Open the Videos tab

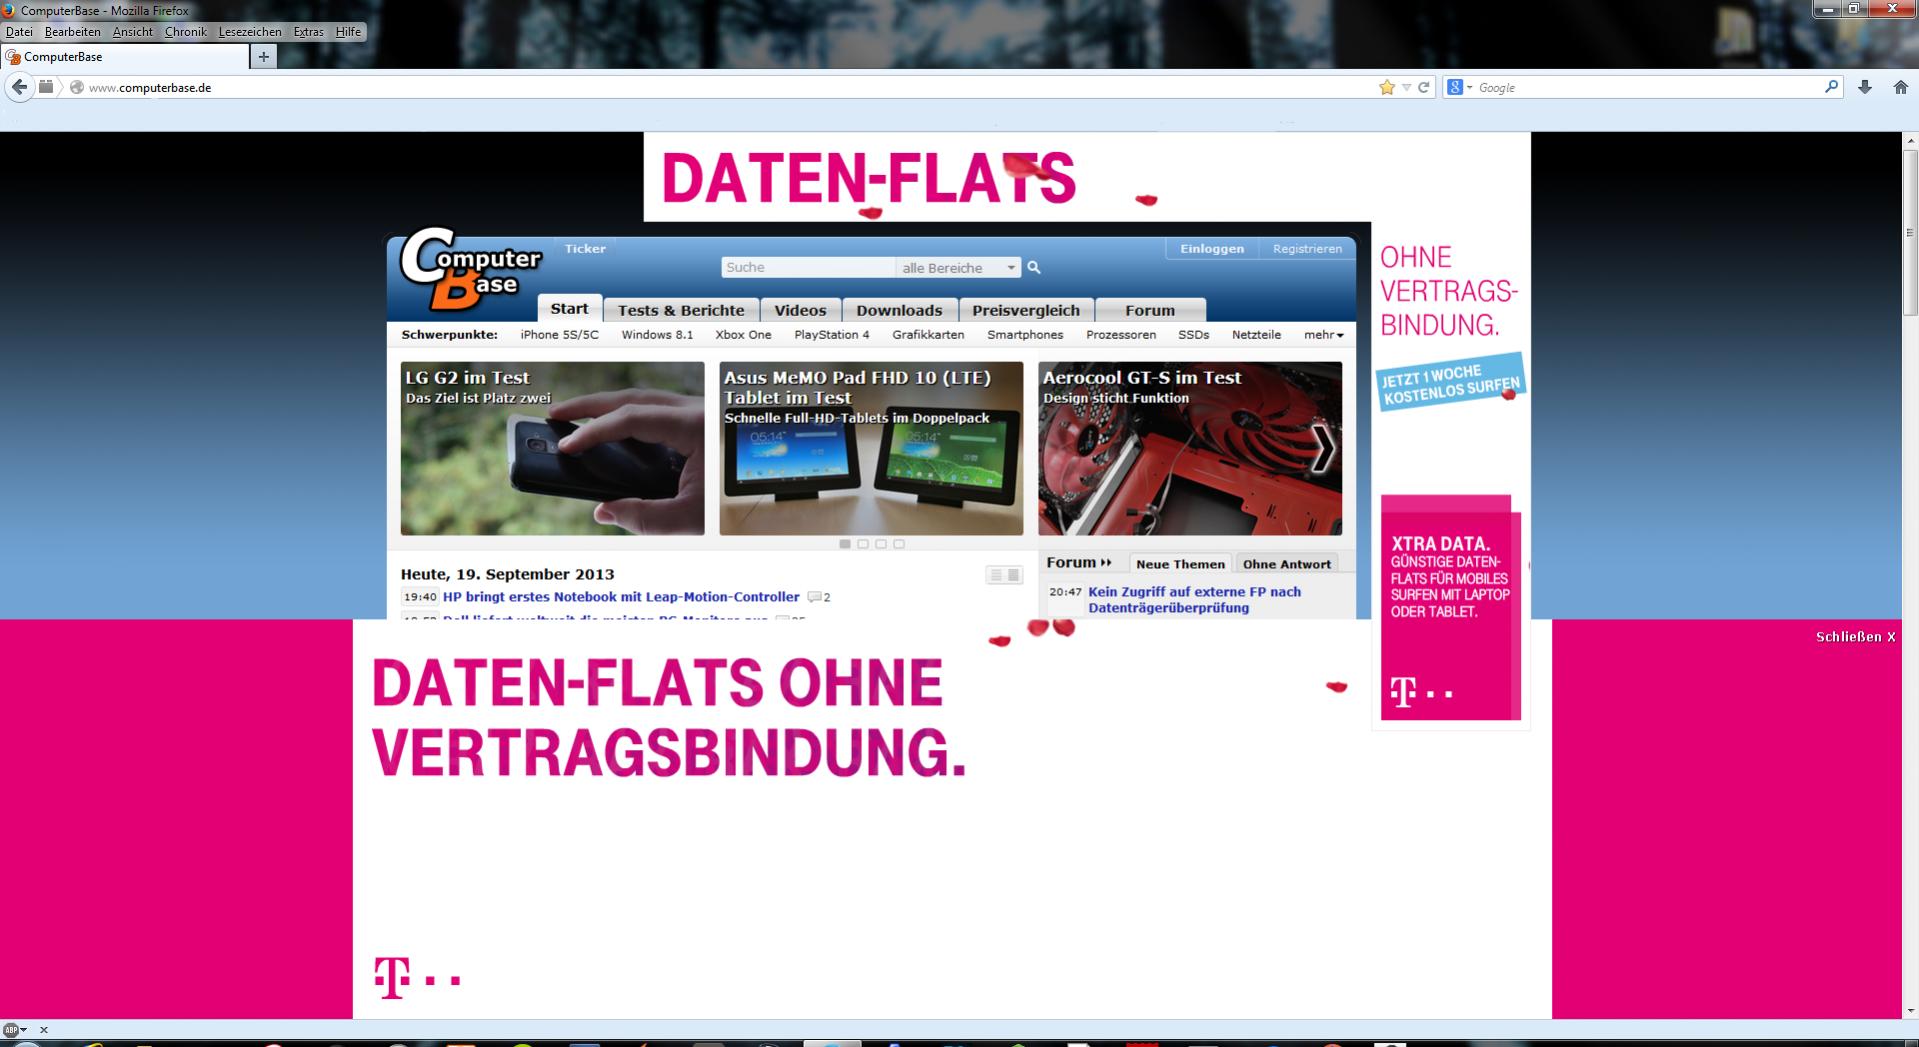point(800,310)
